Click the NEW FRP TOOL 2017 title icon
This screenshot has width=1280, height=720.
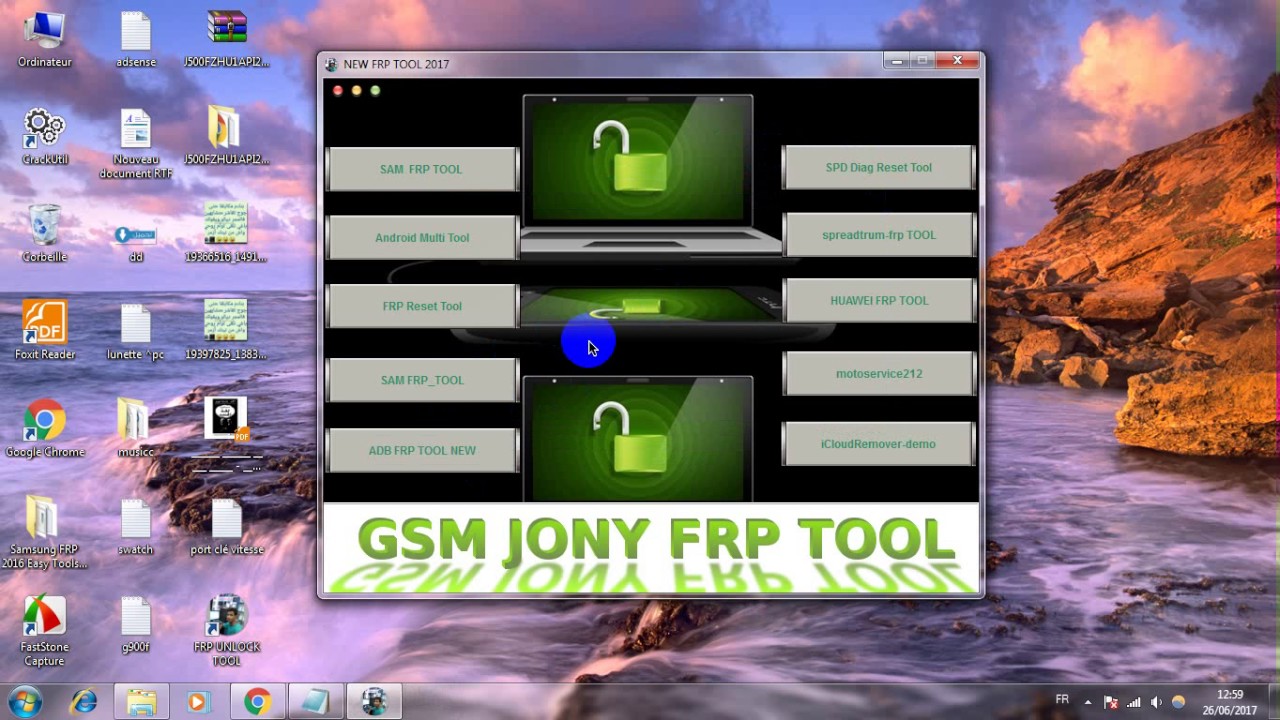[331, 64]
